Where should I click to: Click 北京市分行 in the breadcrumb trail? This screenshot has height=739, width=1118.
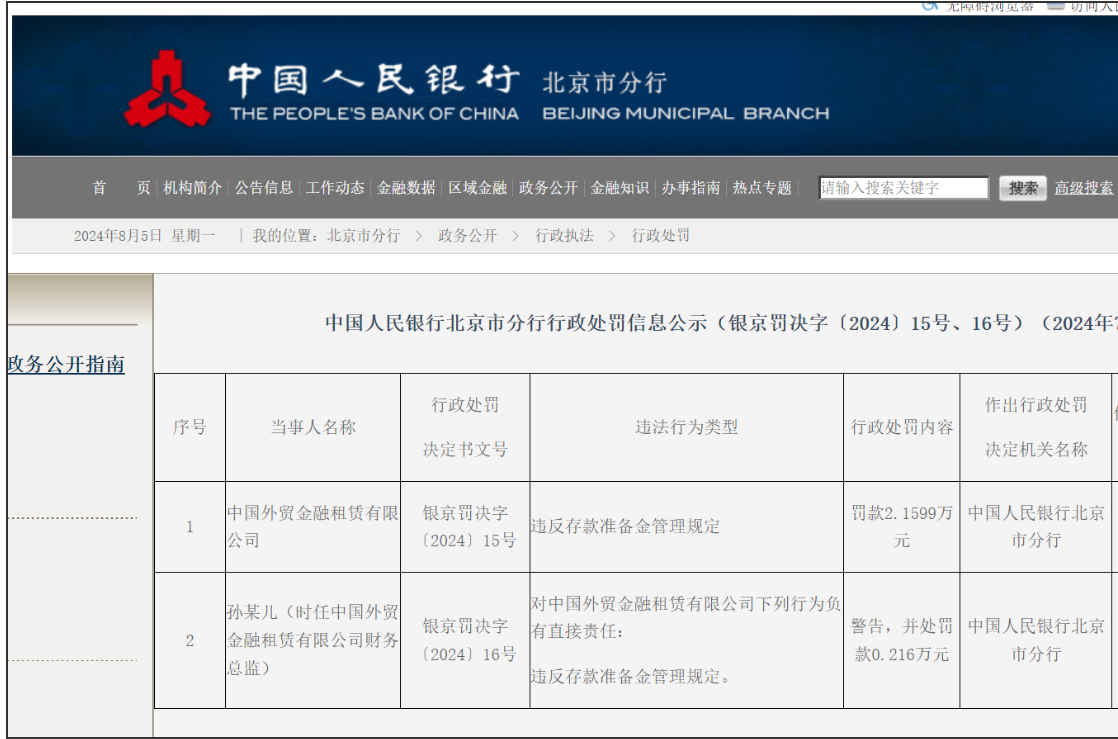click(x=363, y=236)
